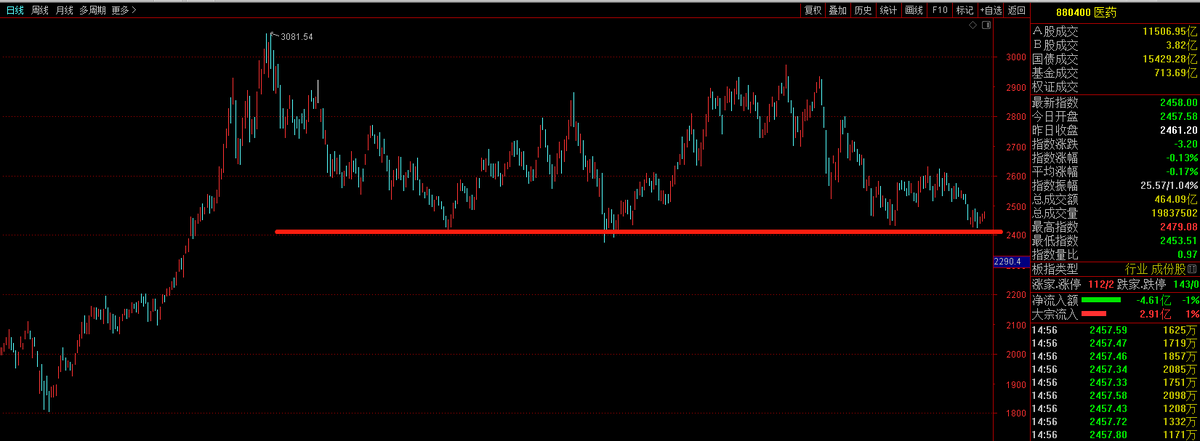Open F10 company info
1200x441 pixels.
(x=939, y=10)
